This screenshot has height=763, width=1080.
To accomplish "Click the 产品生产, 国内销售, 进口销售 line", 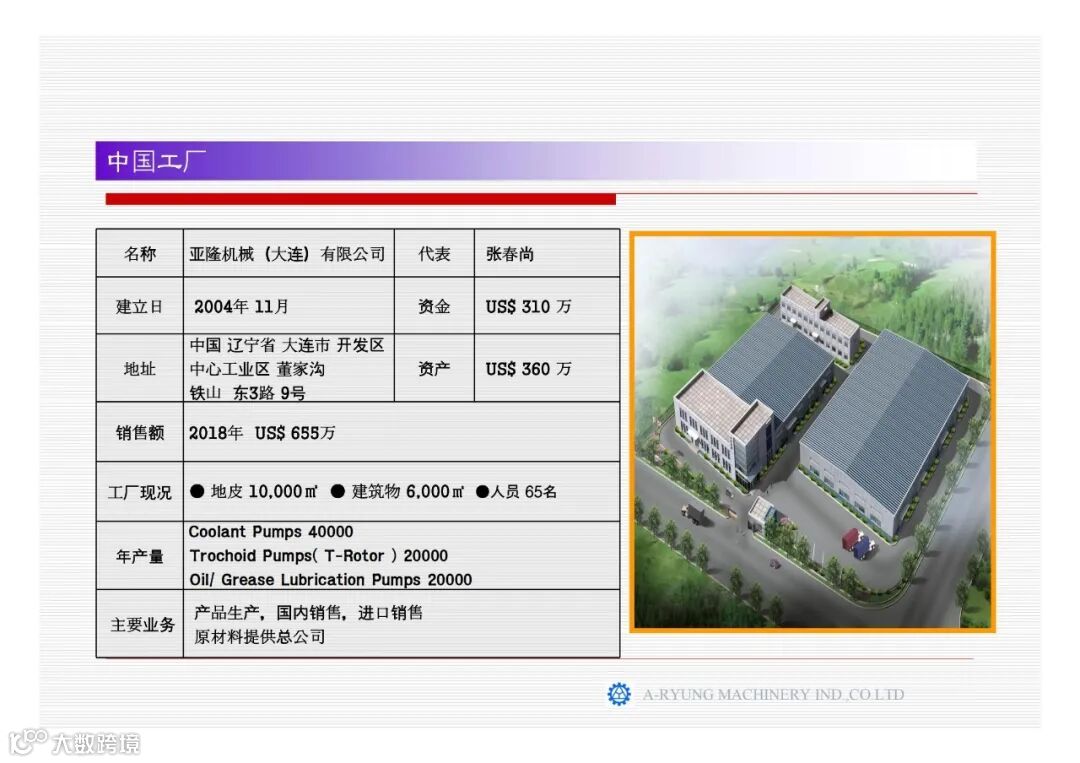I will [308, 612].
